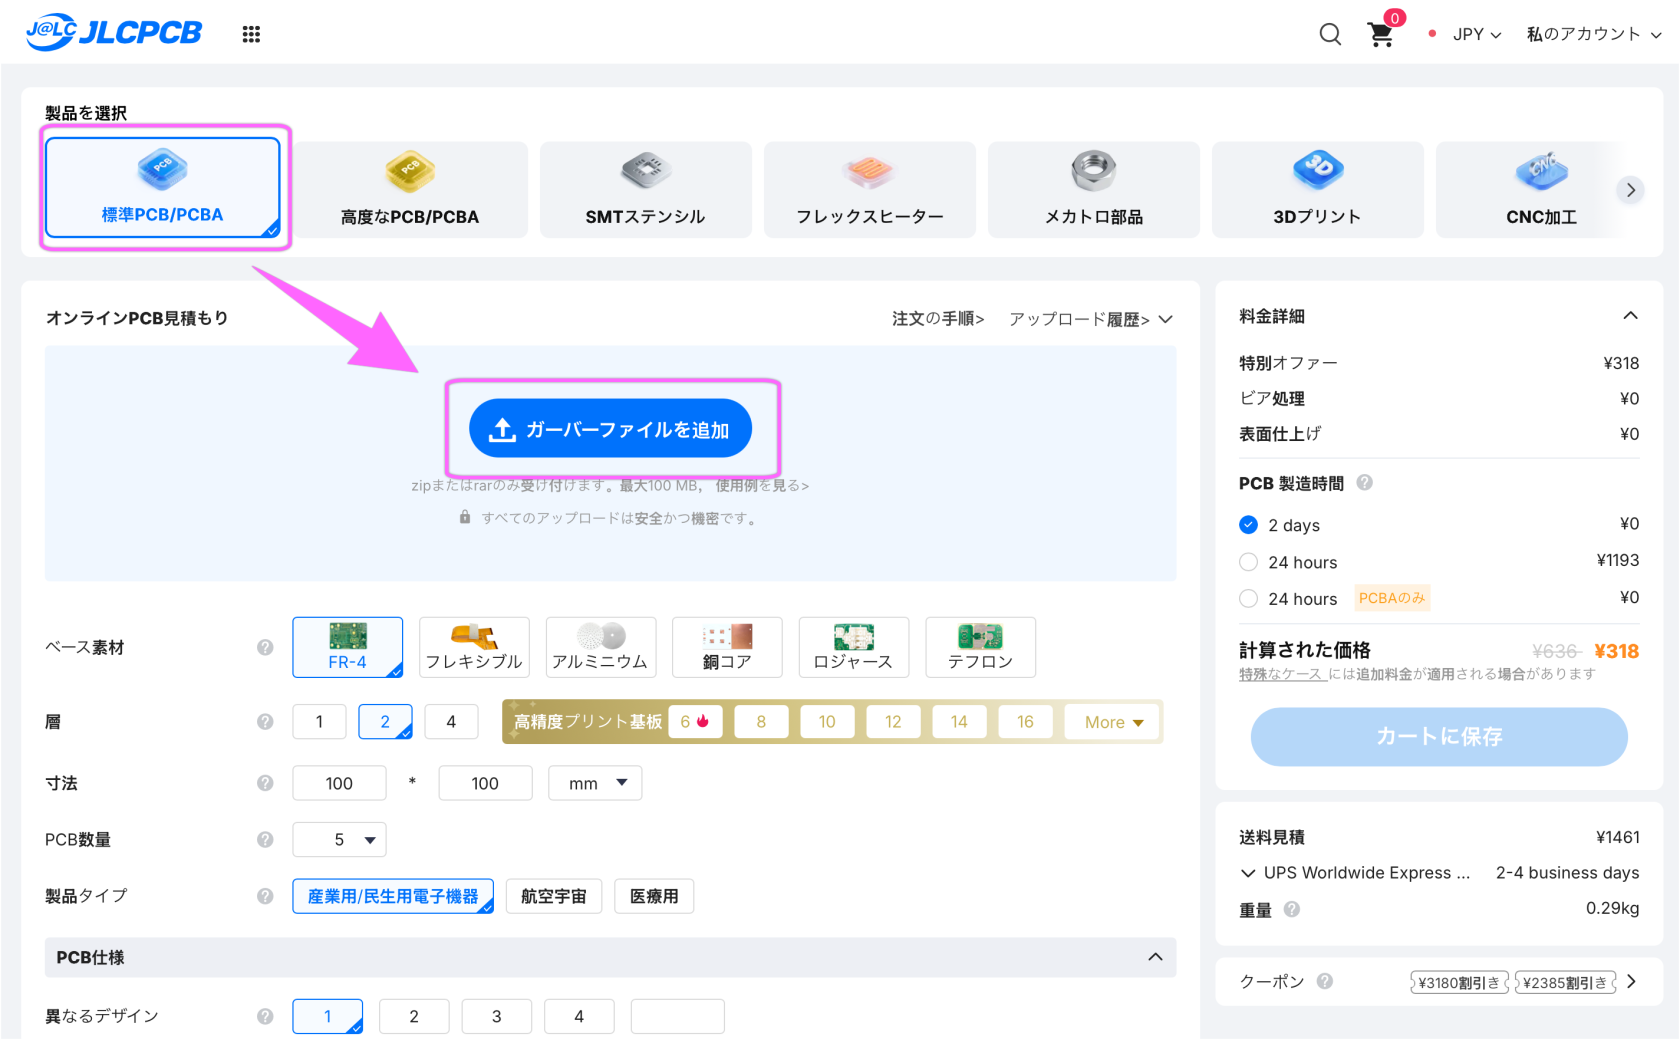The width and height of the screenshot is (1680, 1040).
Task: Choose アルミニウム base material
Action: (x=601, y=647)
